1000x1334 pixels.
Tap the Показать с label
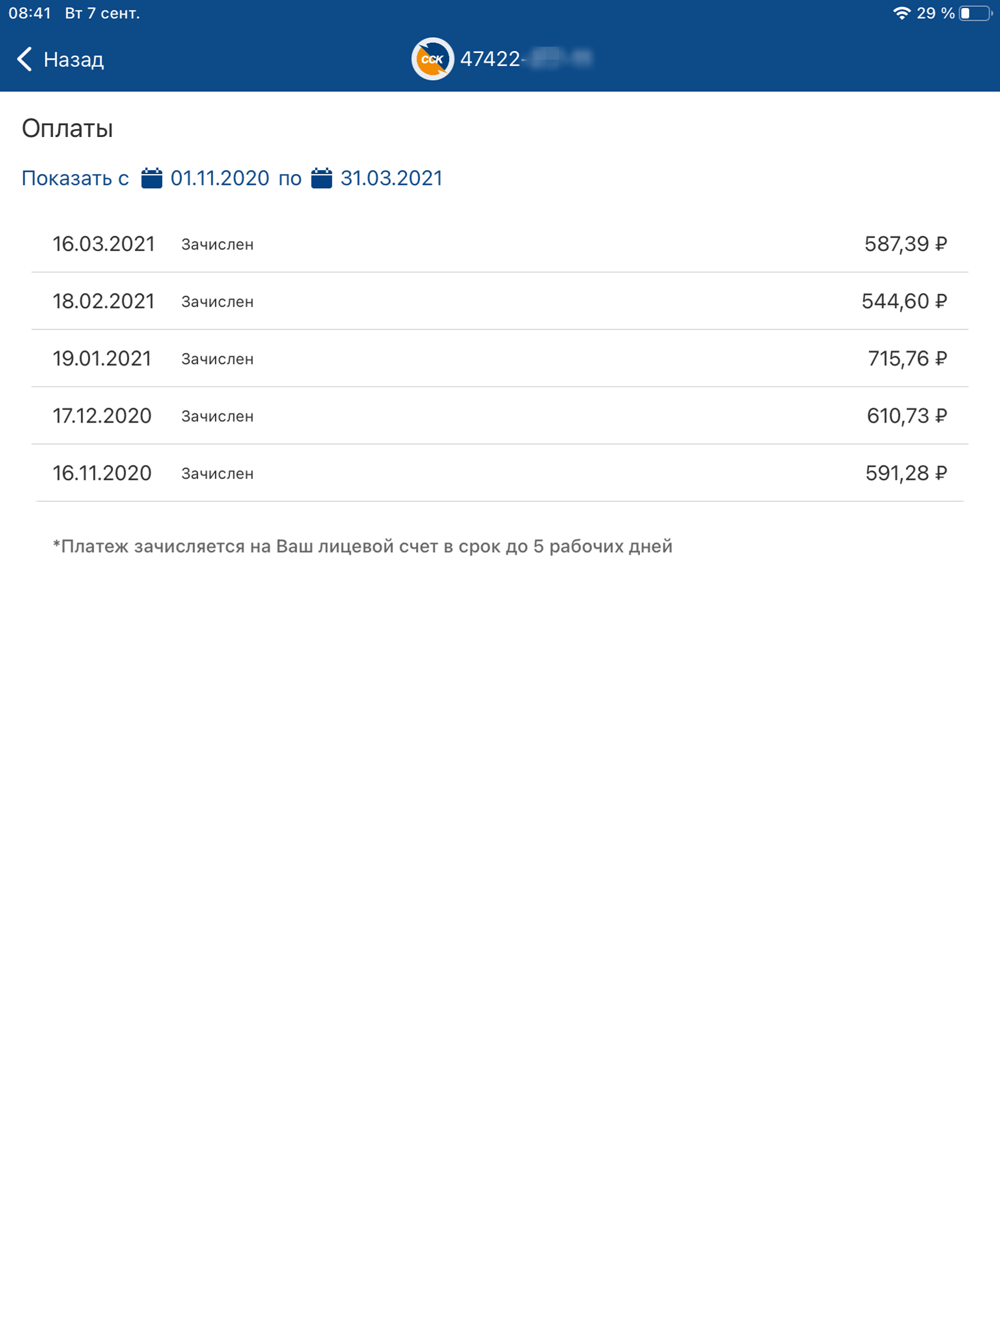75,178
